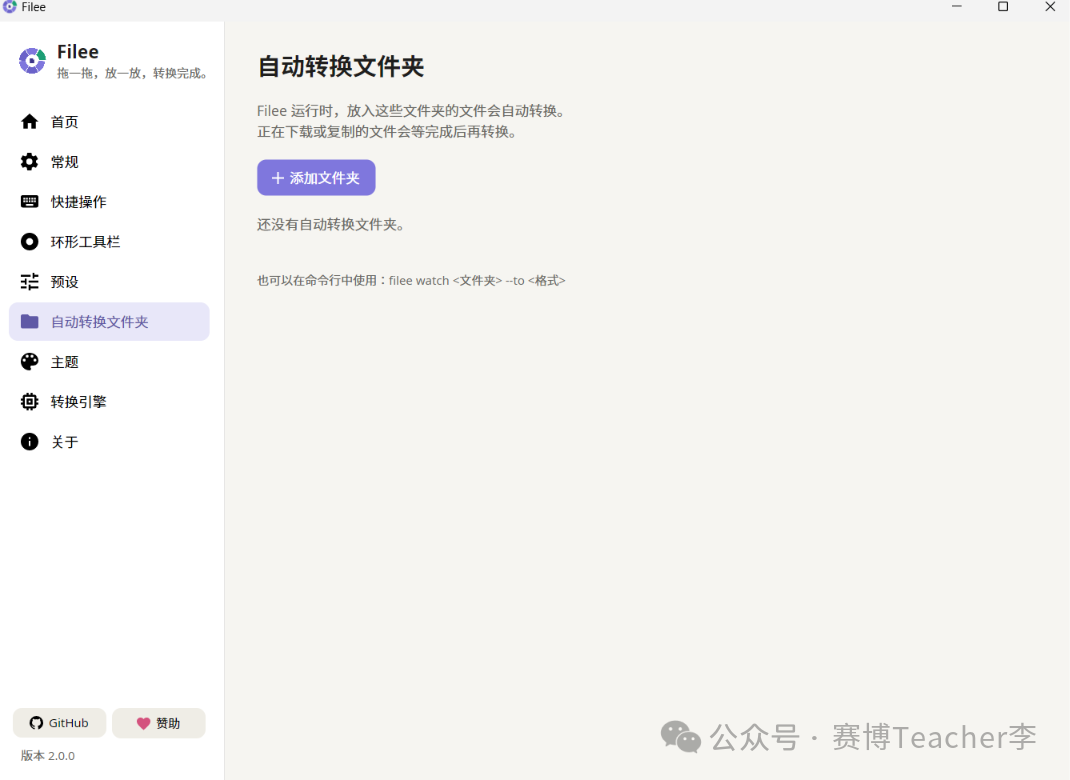Open the 首页 page
Image resolution: width=1070 pixels, height=780 pixels.
click(x=109, y=121)
